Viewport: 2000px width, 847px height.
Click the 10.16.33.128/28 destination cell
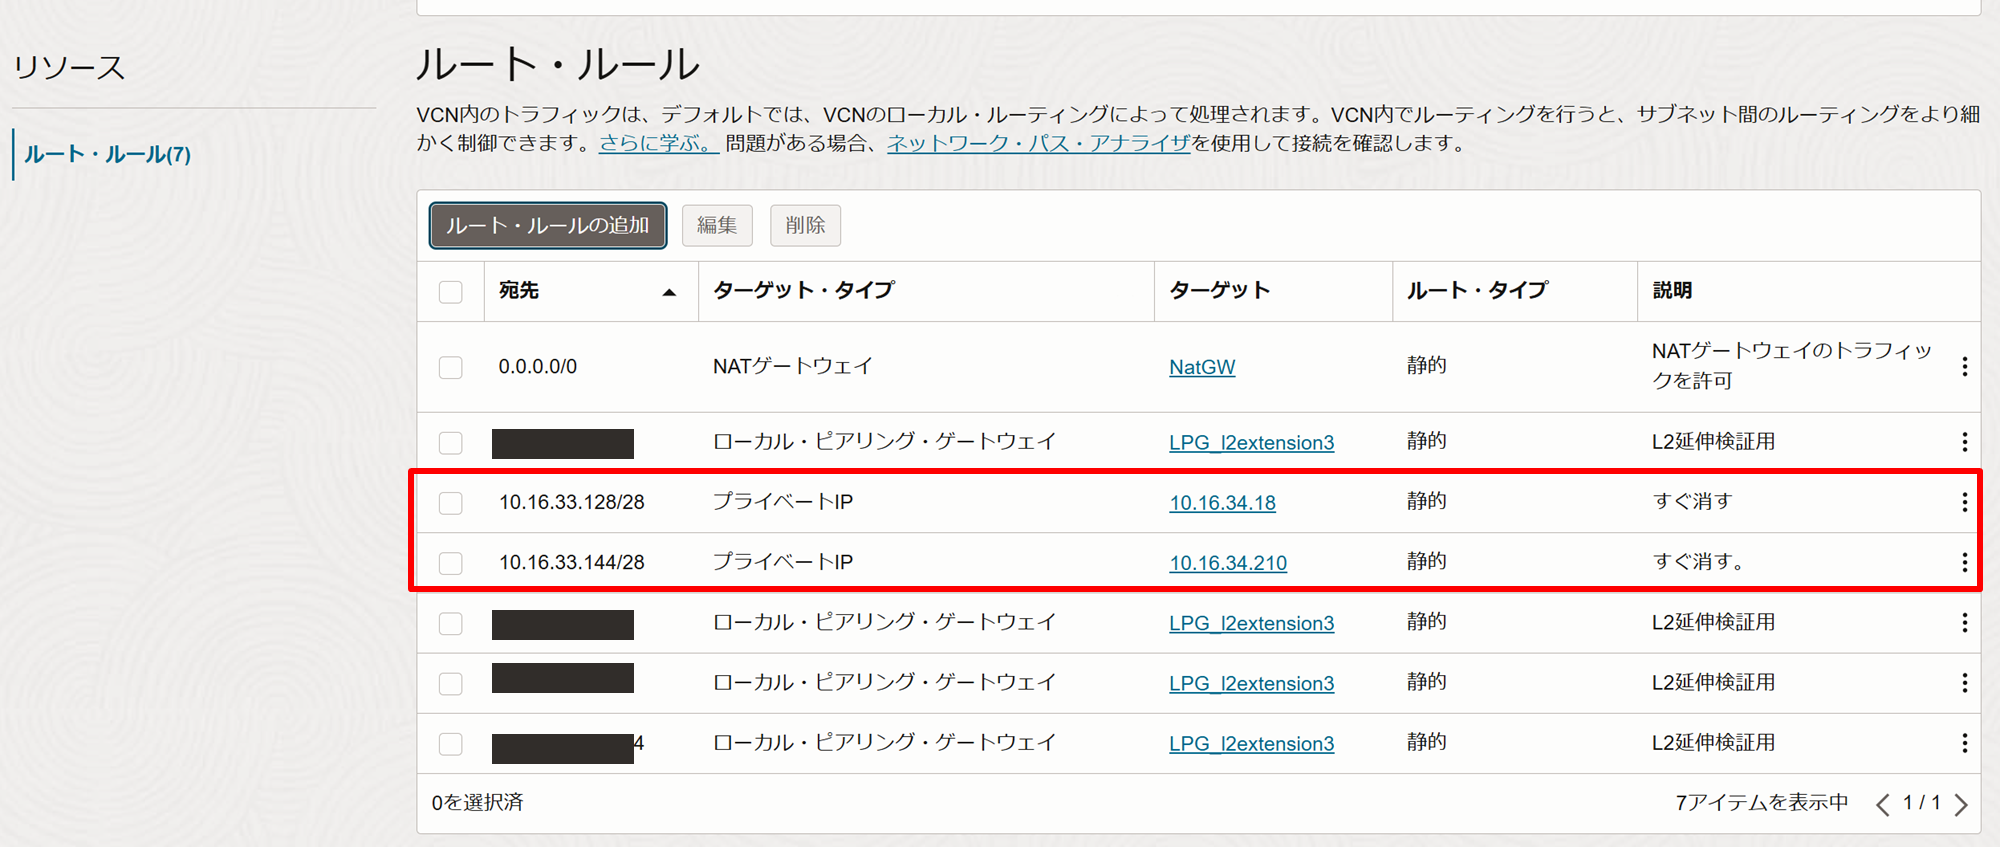tap(572, 502)
